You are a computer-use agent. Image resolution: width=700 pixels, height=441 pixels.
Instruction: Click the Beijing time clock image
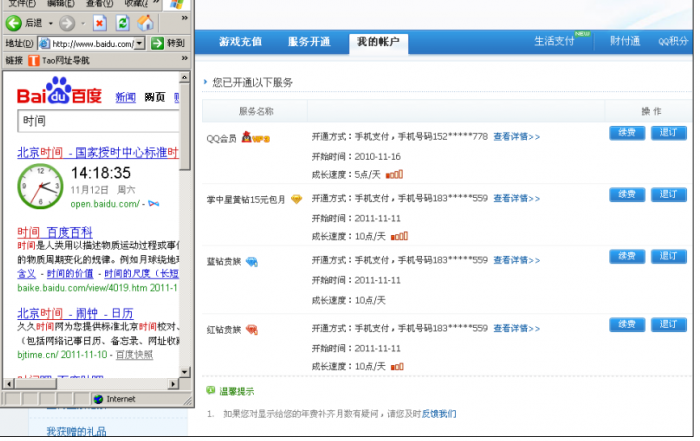[40, 186]
